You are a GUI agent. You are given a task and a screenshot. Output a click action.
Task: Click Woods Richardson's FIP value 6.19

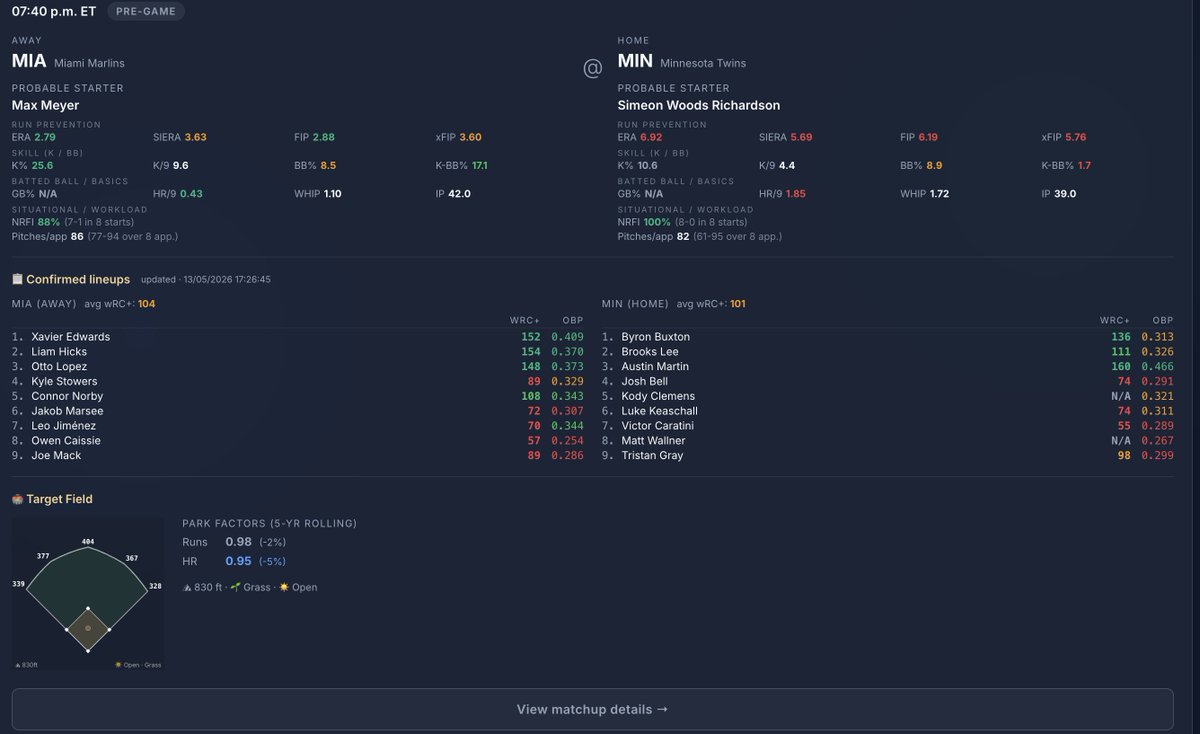[929, 137]
